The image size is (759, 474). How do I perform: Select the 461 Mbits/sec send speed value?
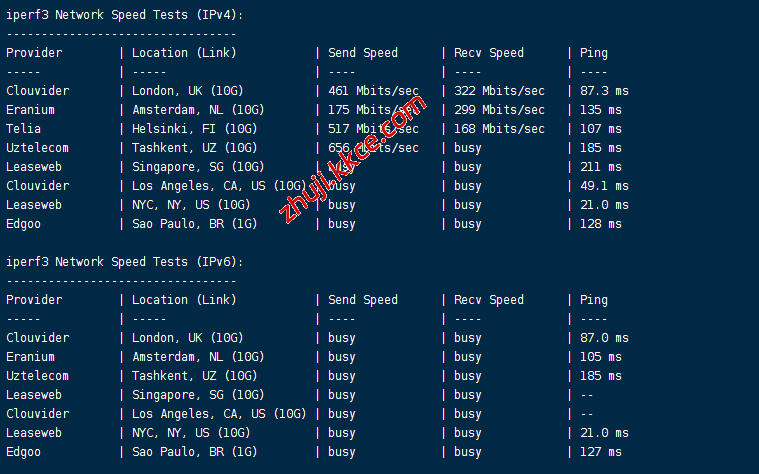pyautogui.click(x=373, y=91)
